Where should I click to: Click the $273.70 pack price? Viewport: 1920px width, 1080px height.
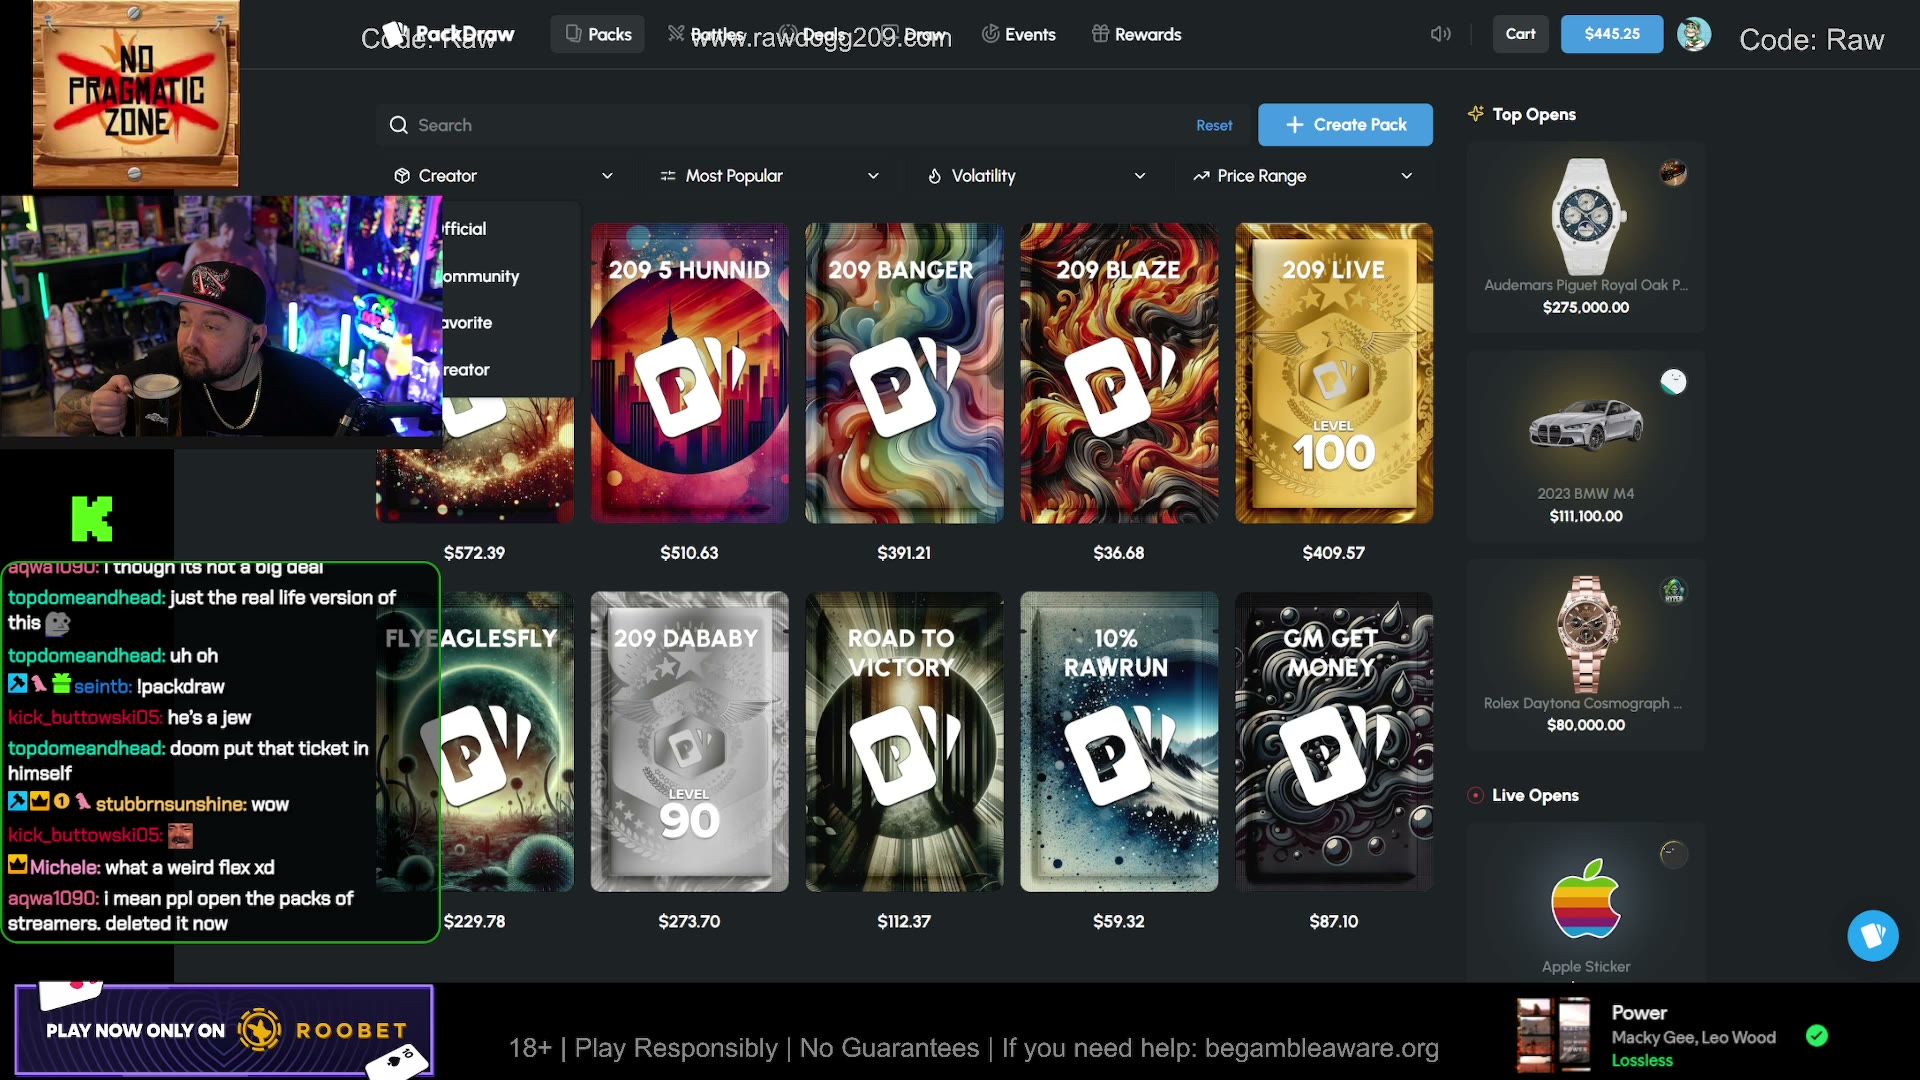coord(689,922)
